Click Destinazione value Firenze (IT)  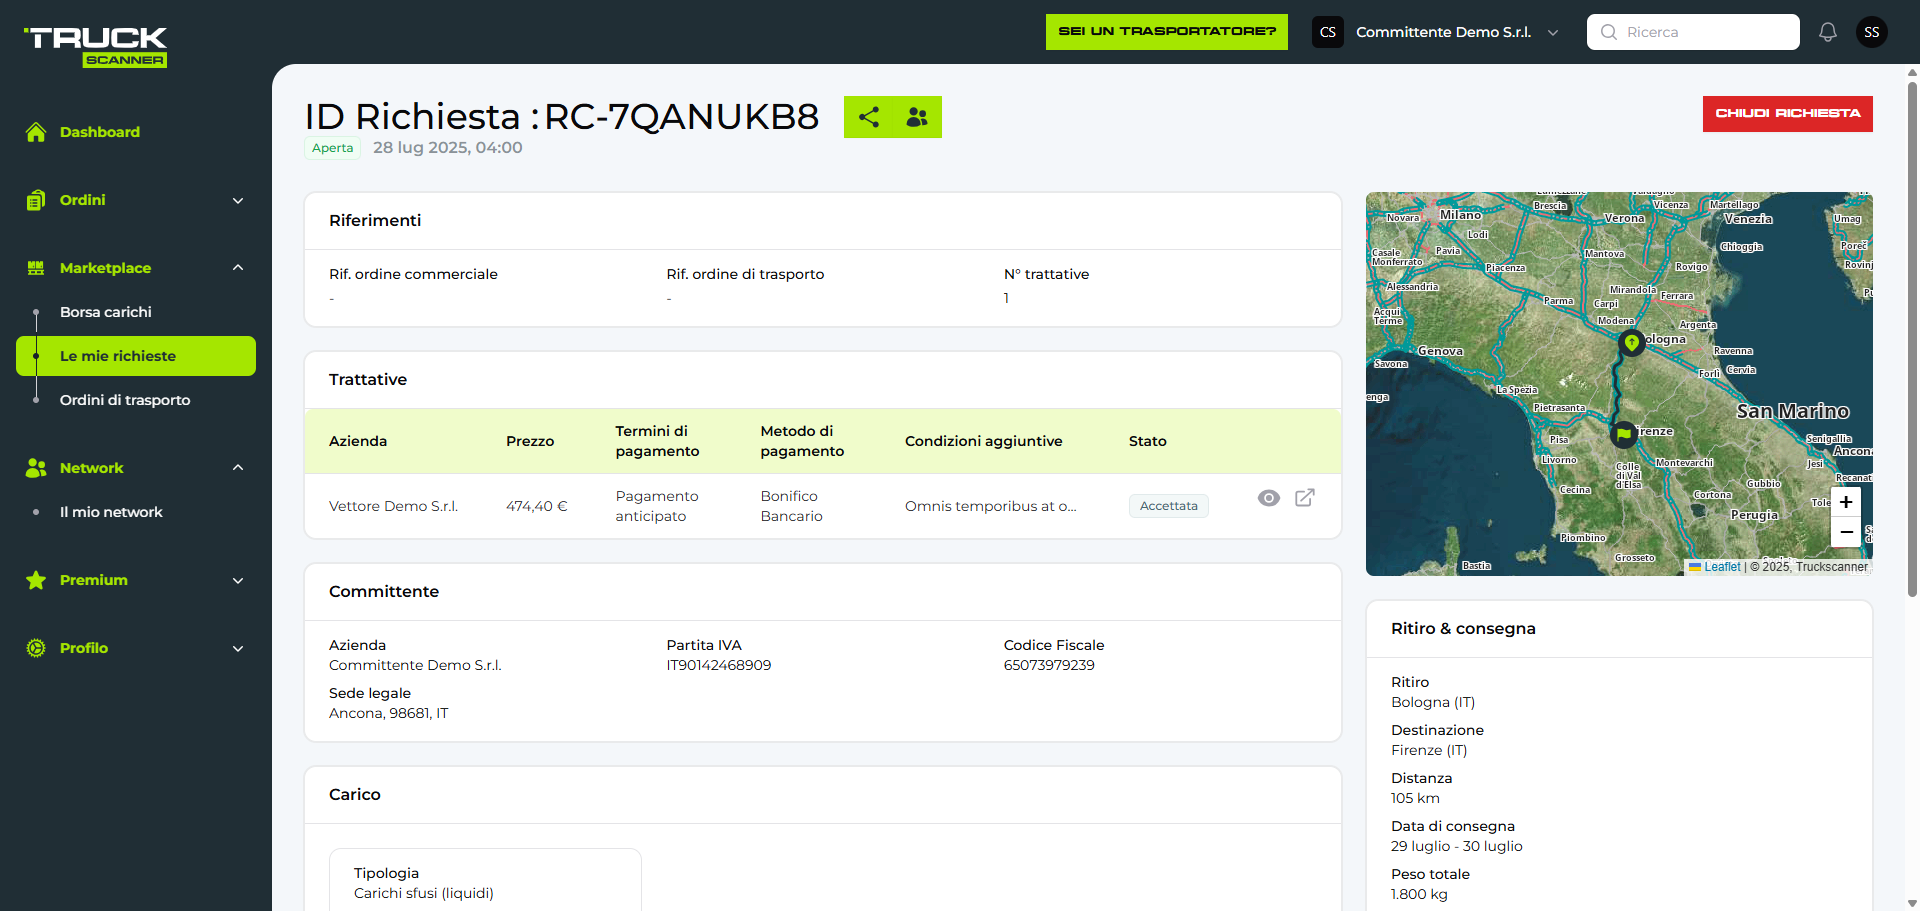pos(1429,750)
